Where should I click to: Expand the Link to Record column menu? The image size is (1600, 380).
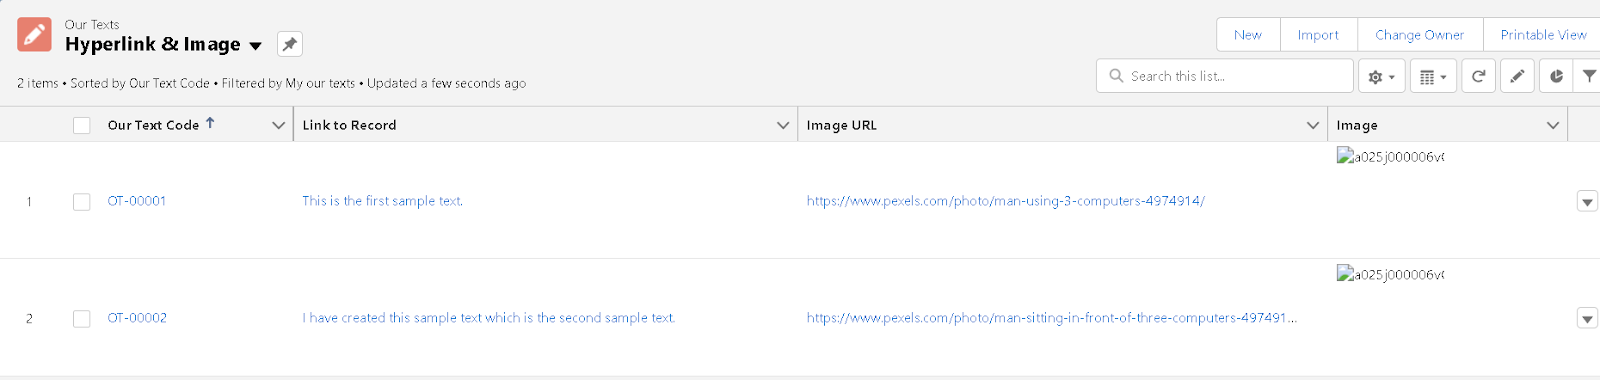(x=783, y=125)
